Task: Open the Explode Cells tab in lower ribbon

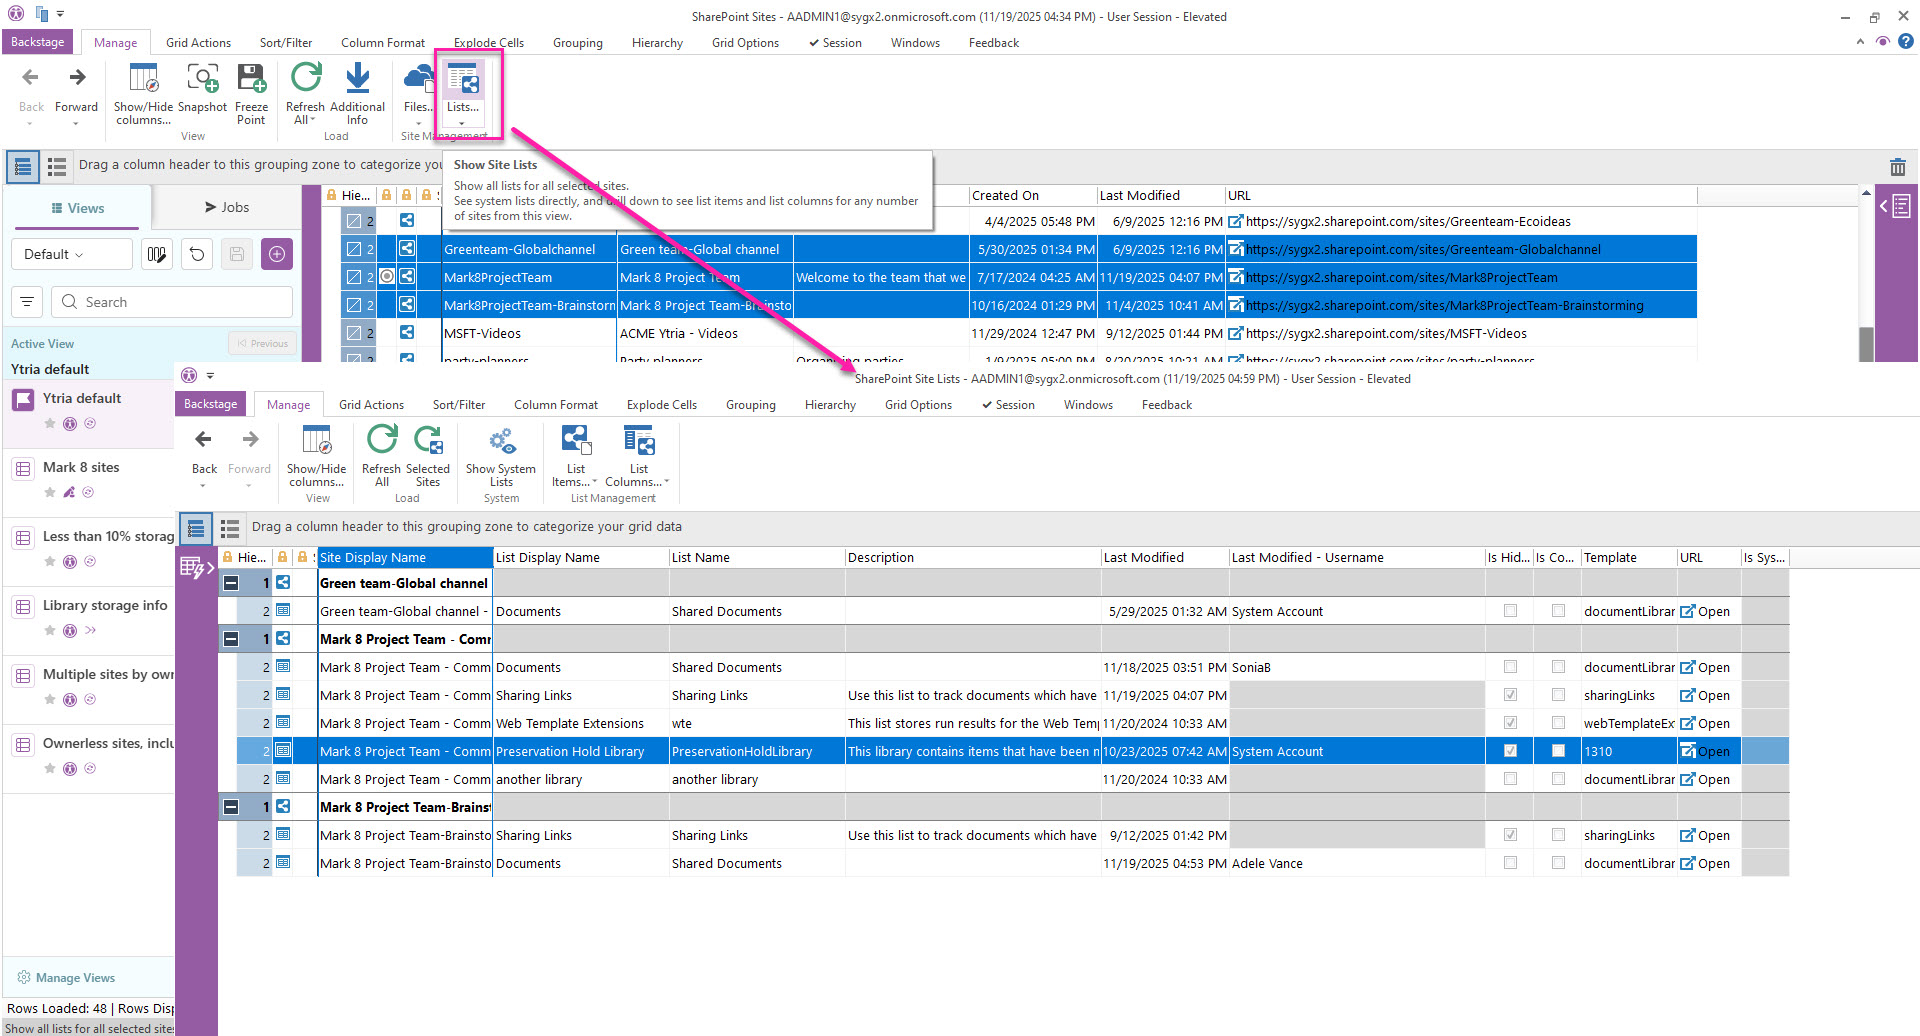Action: coord(661,405)
